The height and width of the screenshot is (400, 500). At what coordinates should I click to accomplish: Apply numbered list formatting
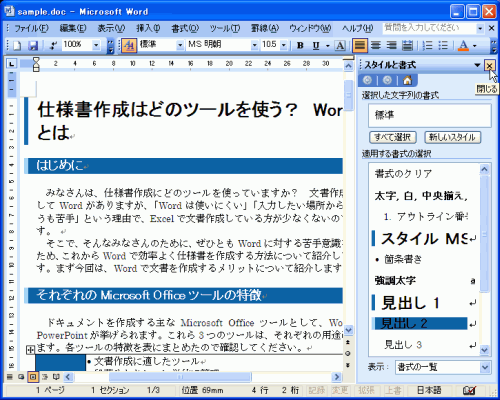(x=427, y=45)
